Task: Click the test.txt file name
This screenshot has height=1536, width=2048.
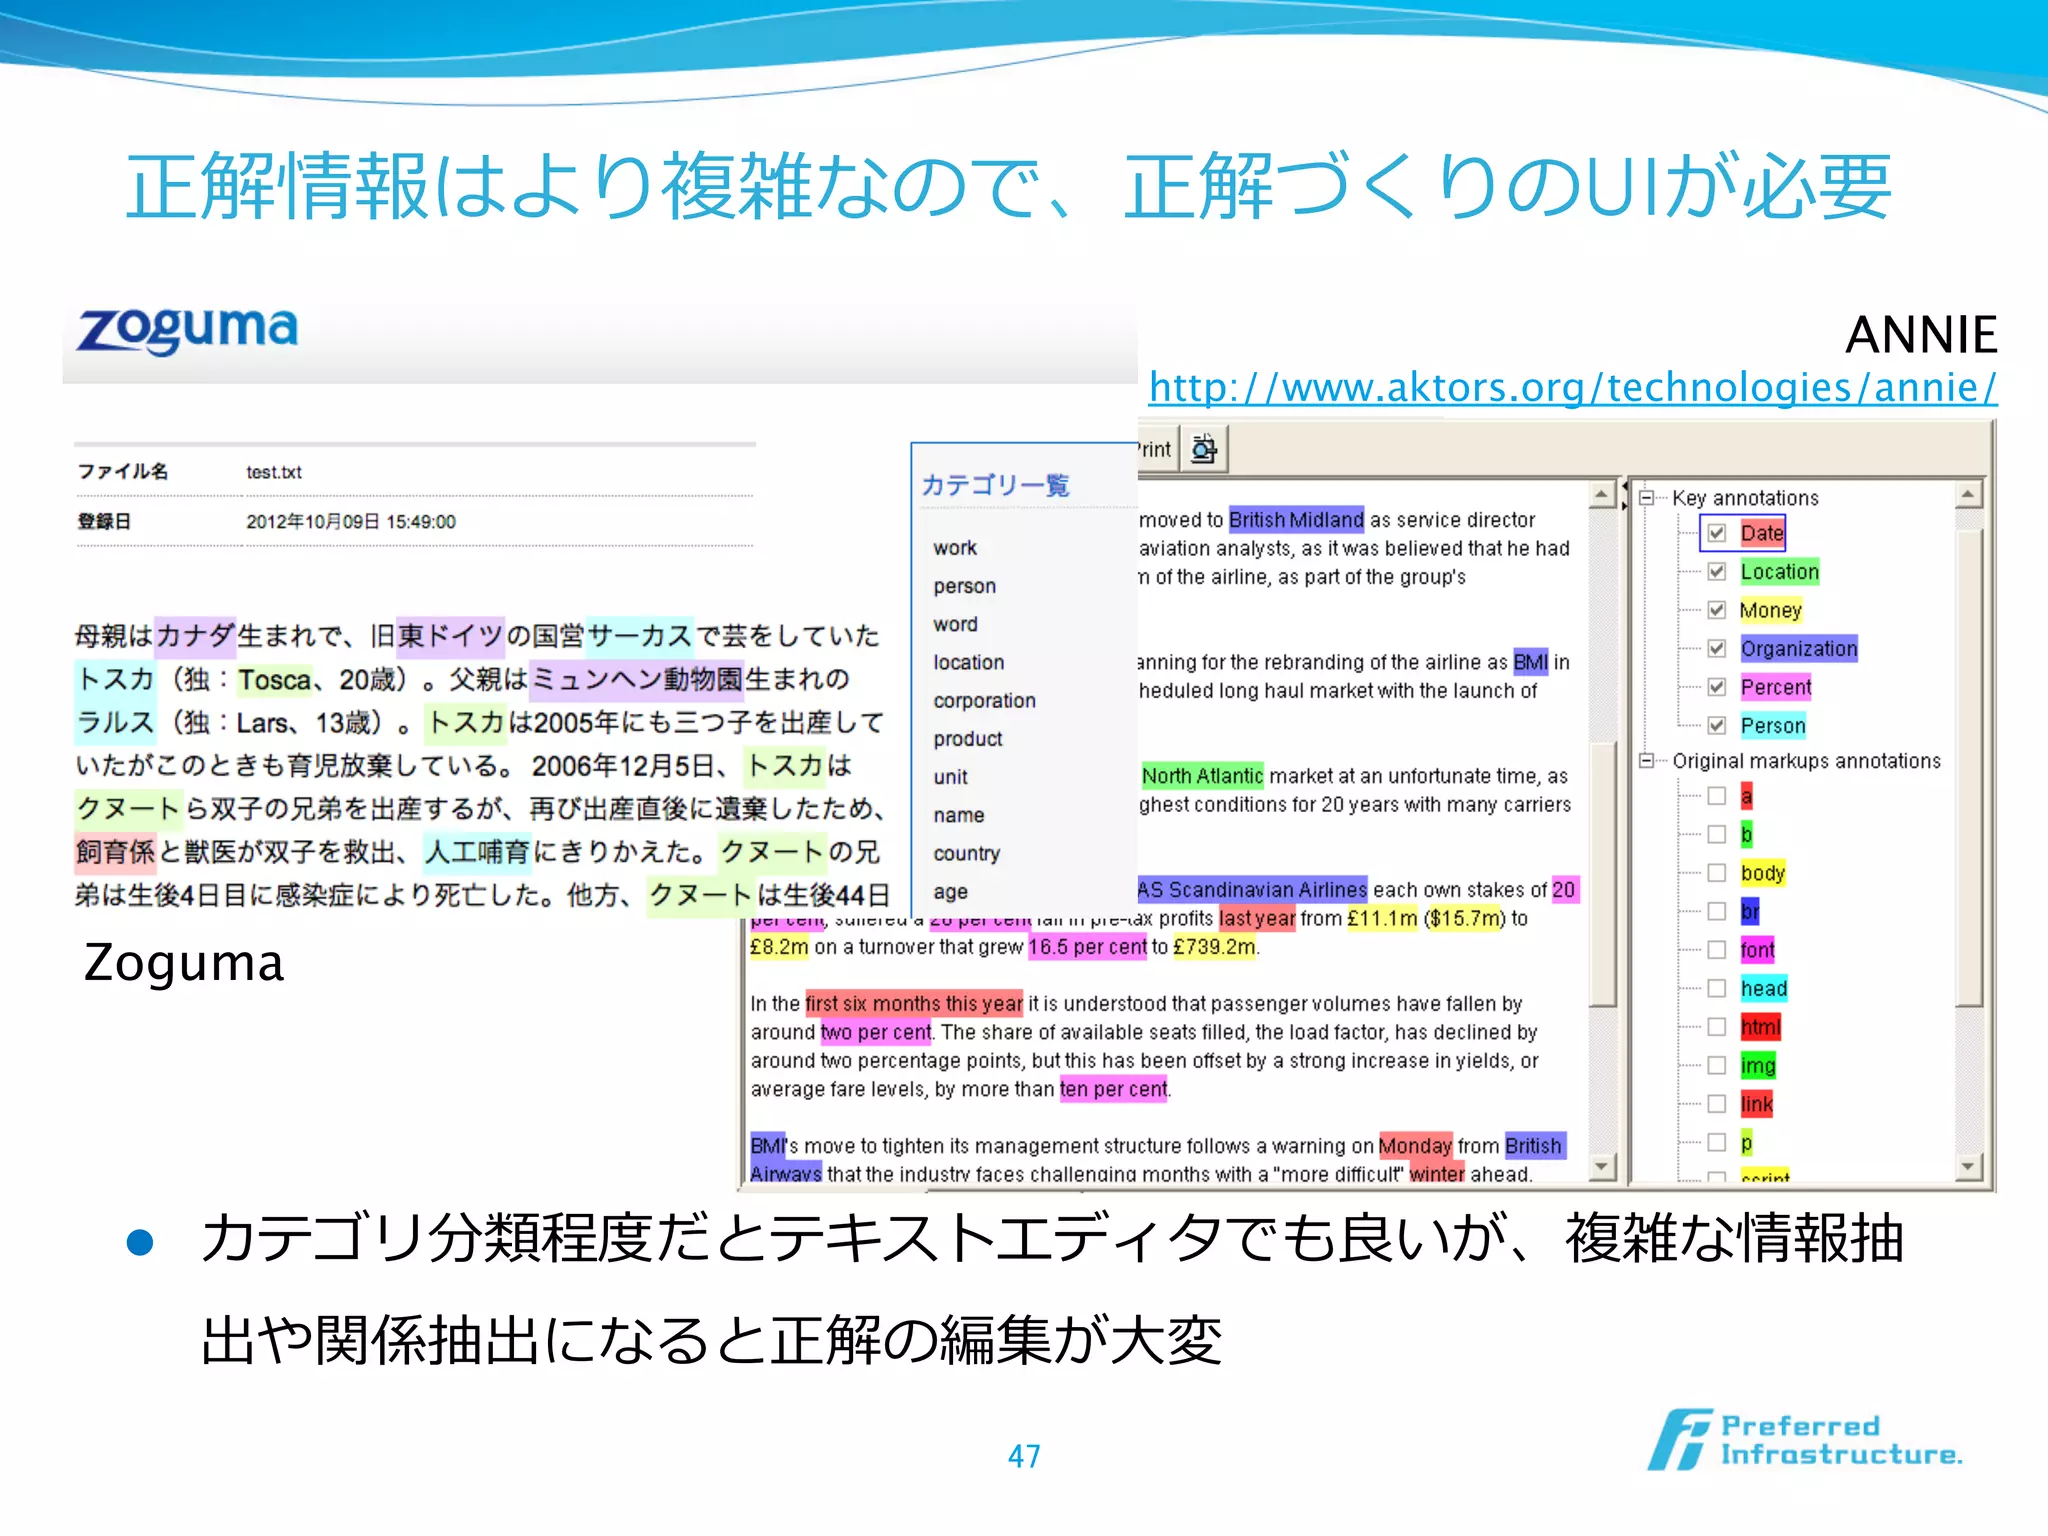Action: pyautogui.click(x=274, y=472)
